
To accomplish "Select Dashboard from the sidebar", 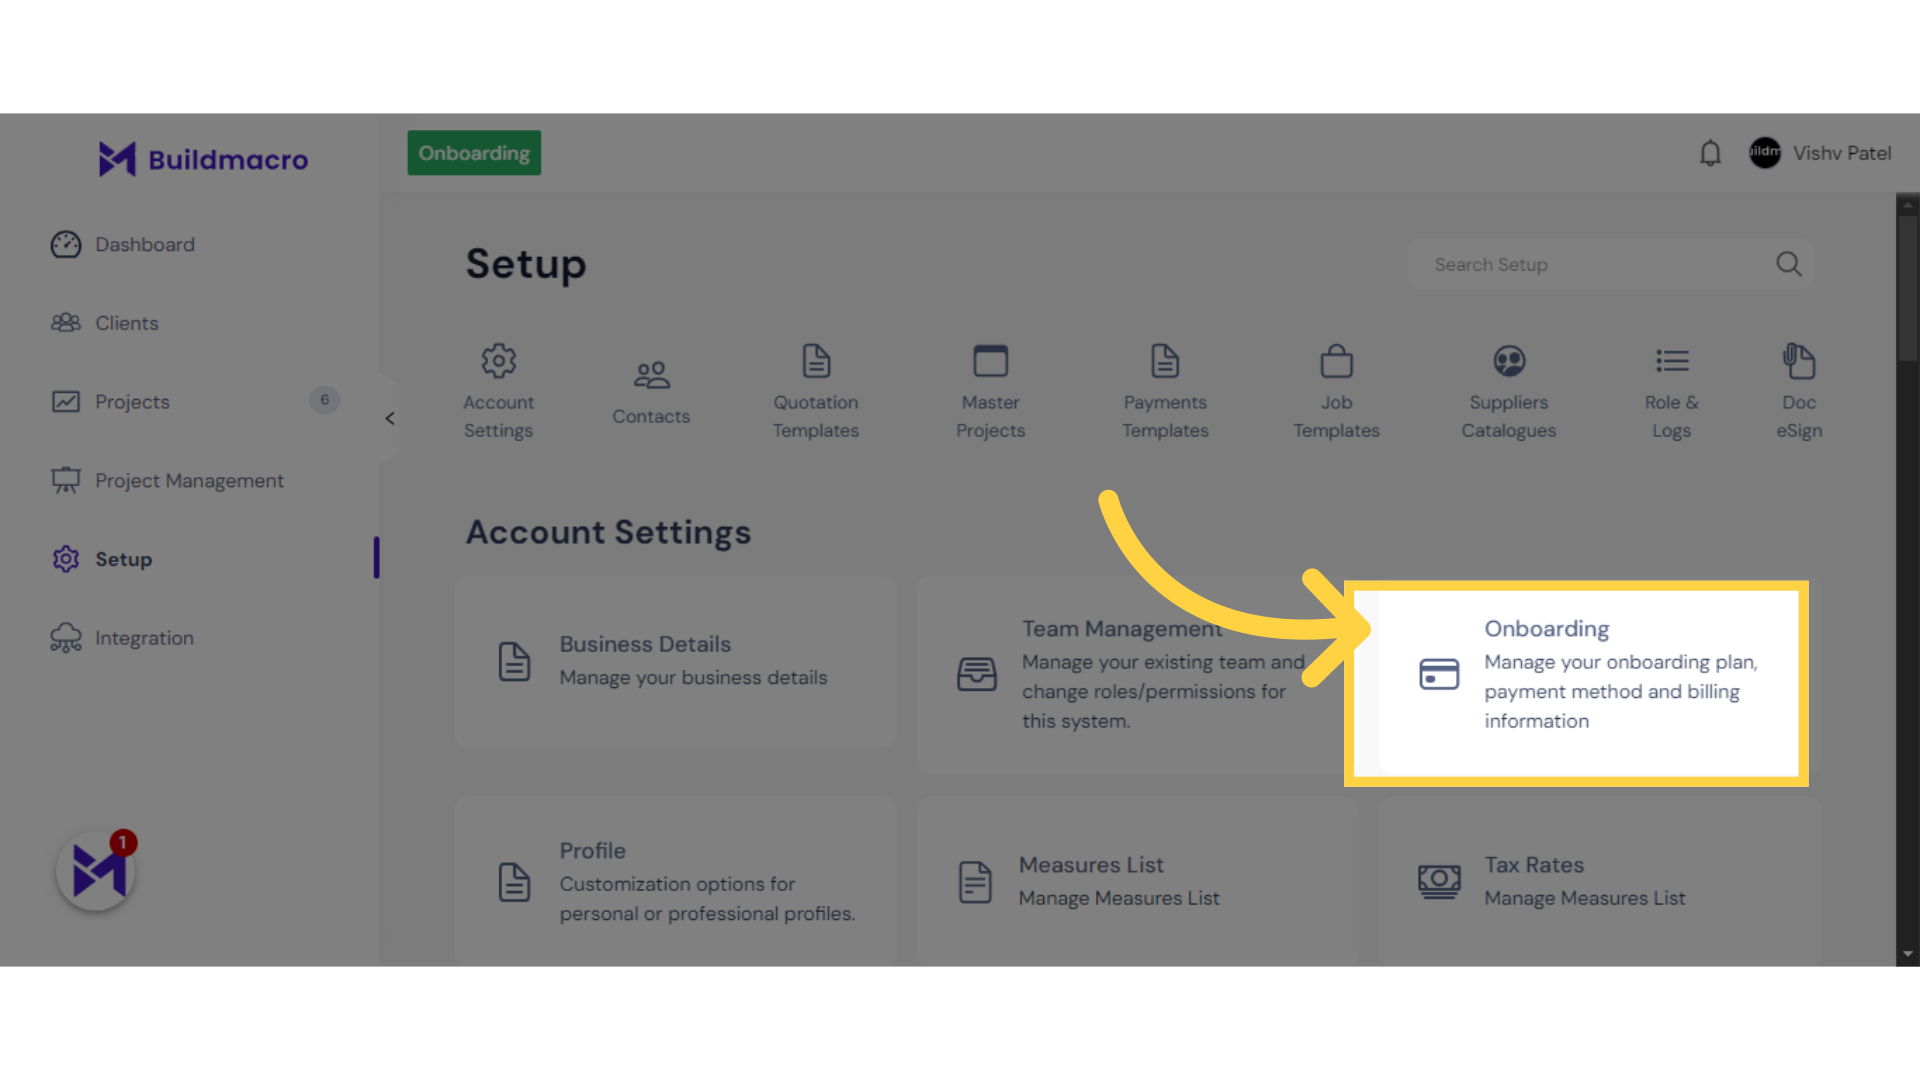I will pyautogui.click(x=145, y=243).
